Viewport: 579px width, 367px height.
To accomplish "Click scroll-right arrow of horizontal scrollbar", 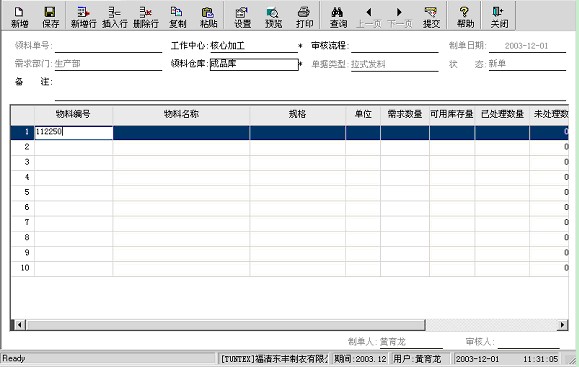I will click(562, 325).
